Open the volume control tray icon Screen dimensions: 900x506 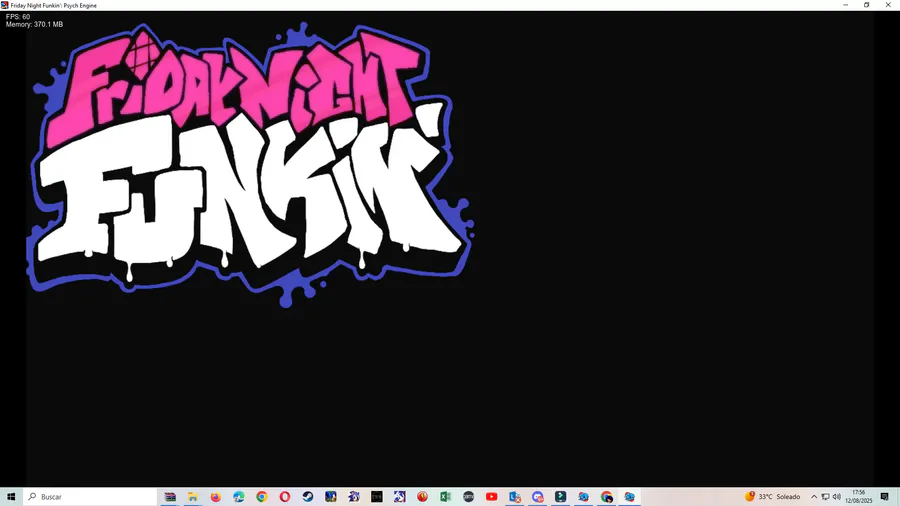point(837,496)
